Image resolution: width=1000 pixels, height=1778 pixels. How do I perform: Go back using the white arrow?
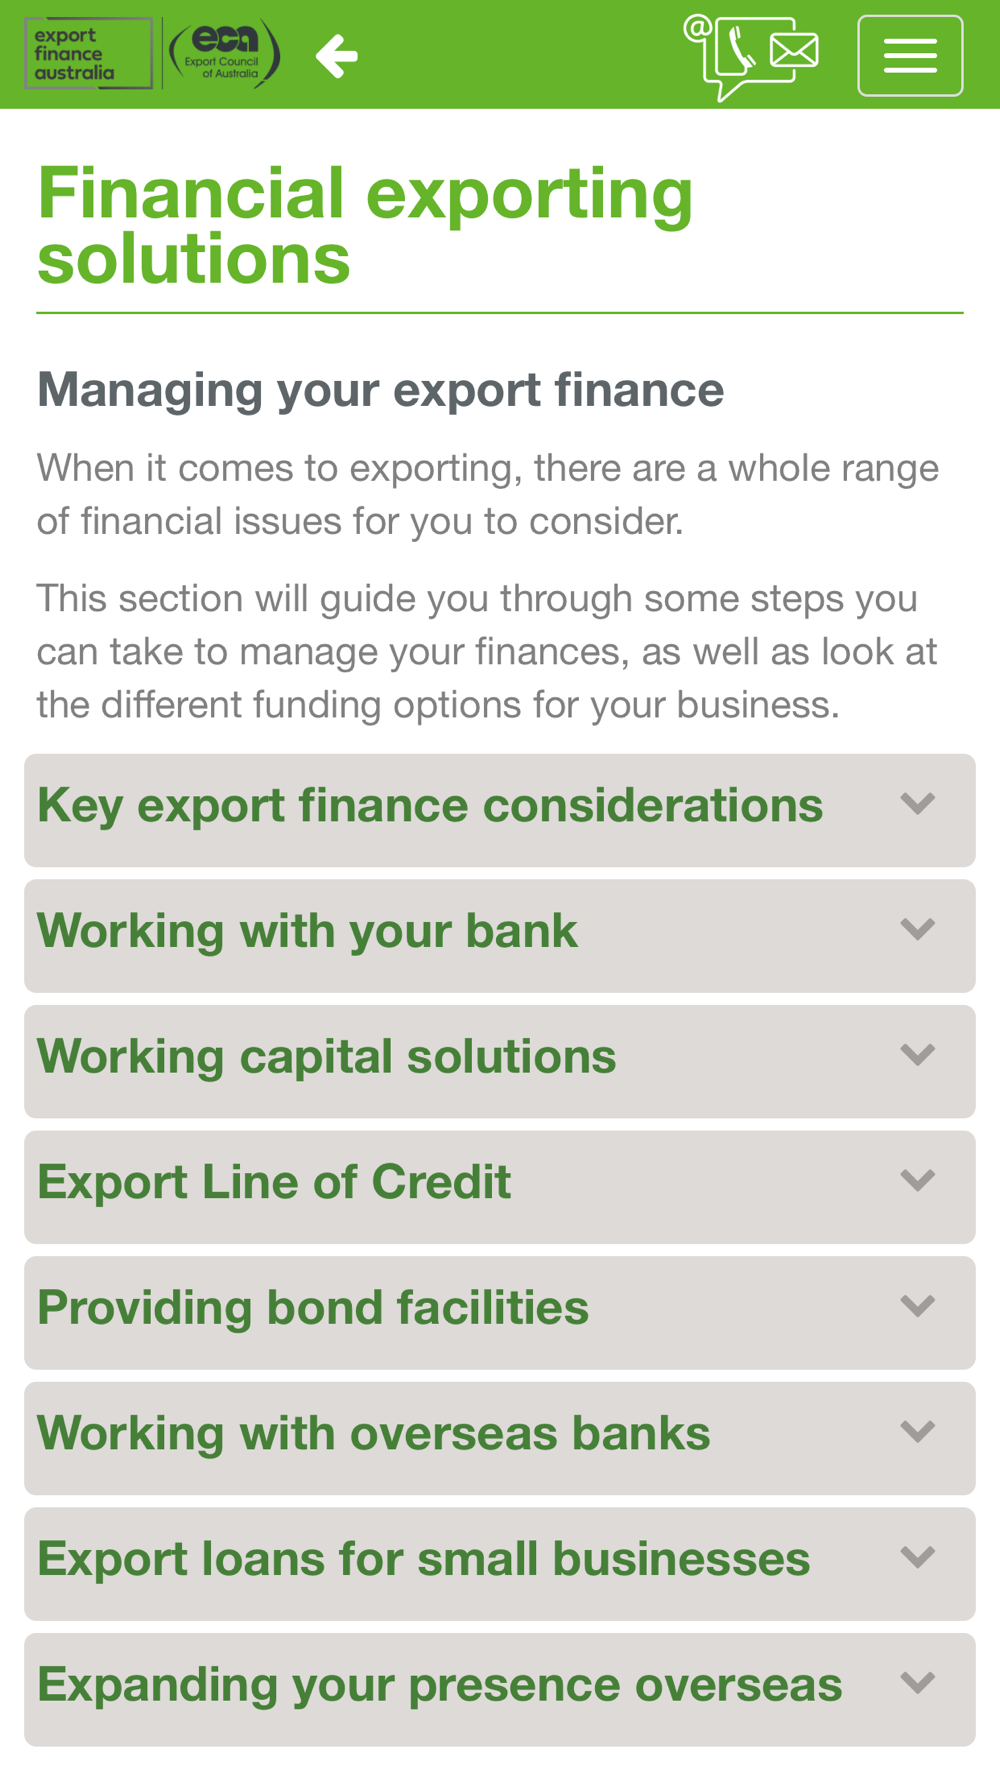[x=336, y=56]
